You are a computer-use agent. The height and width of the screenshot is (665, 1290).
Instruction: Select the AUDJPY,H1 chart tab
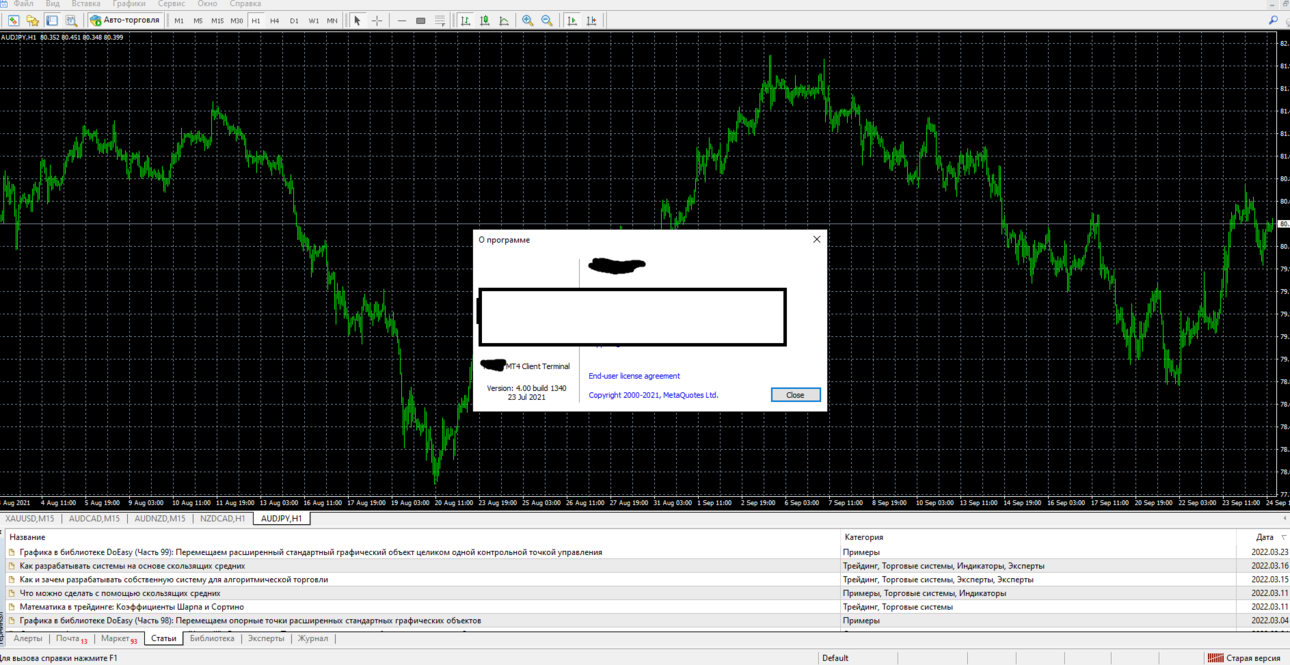point(281,519)
